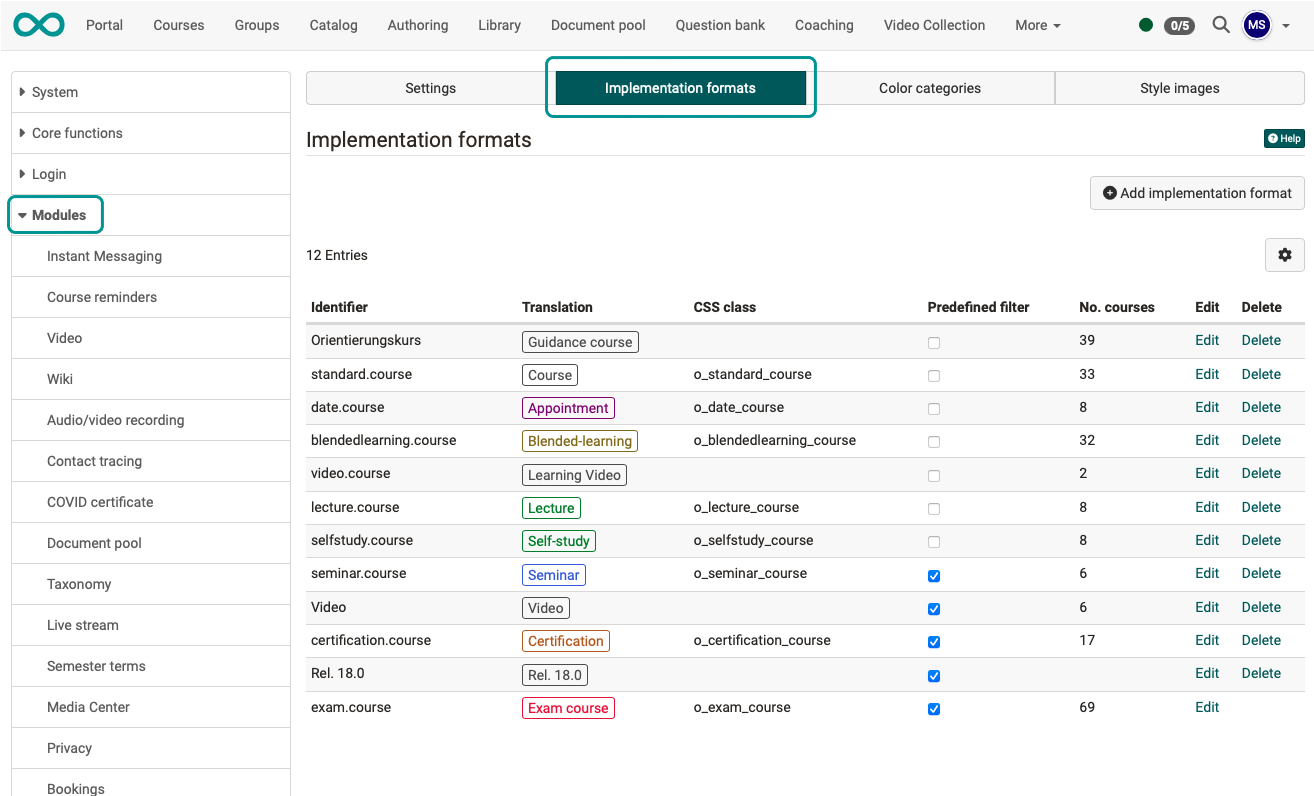Image resolution: width=1314 pixels, height=796 pixels.
Task: Open the Help for implementation formats
Action: click(1284, 138)
